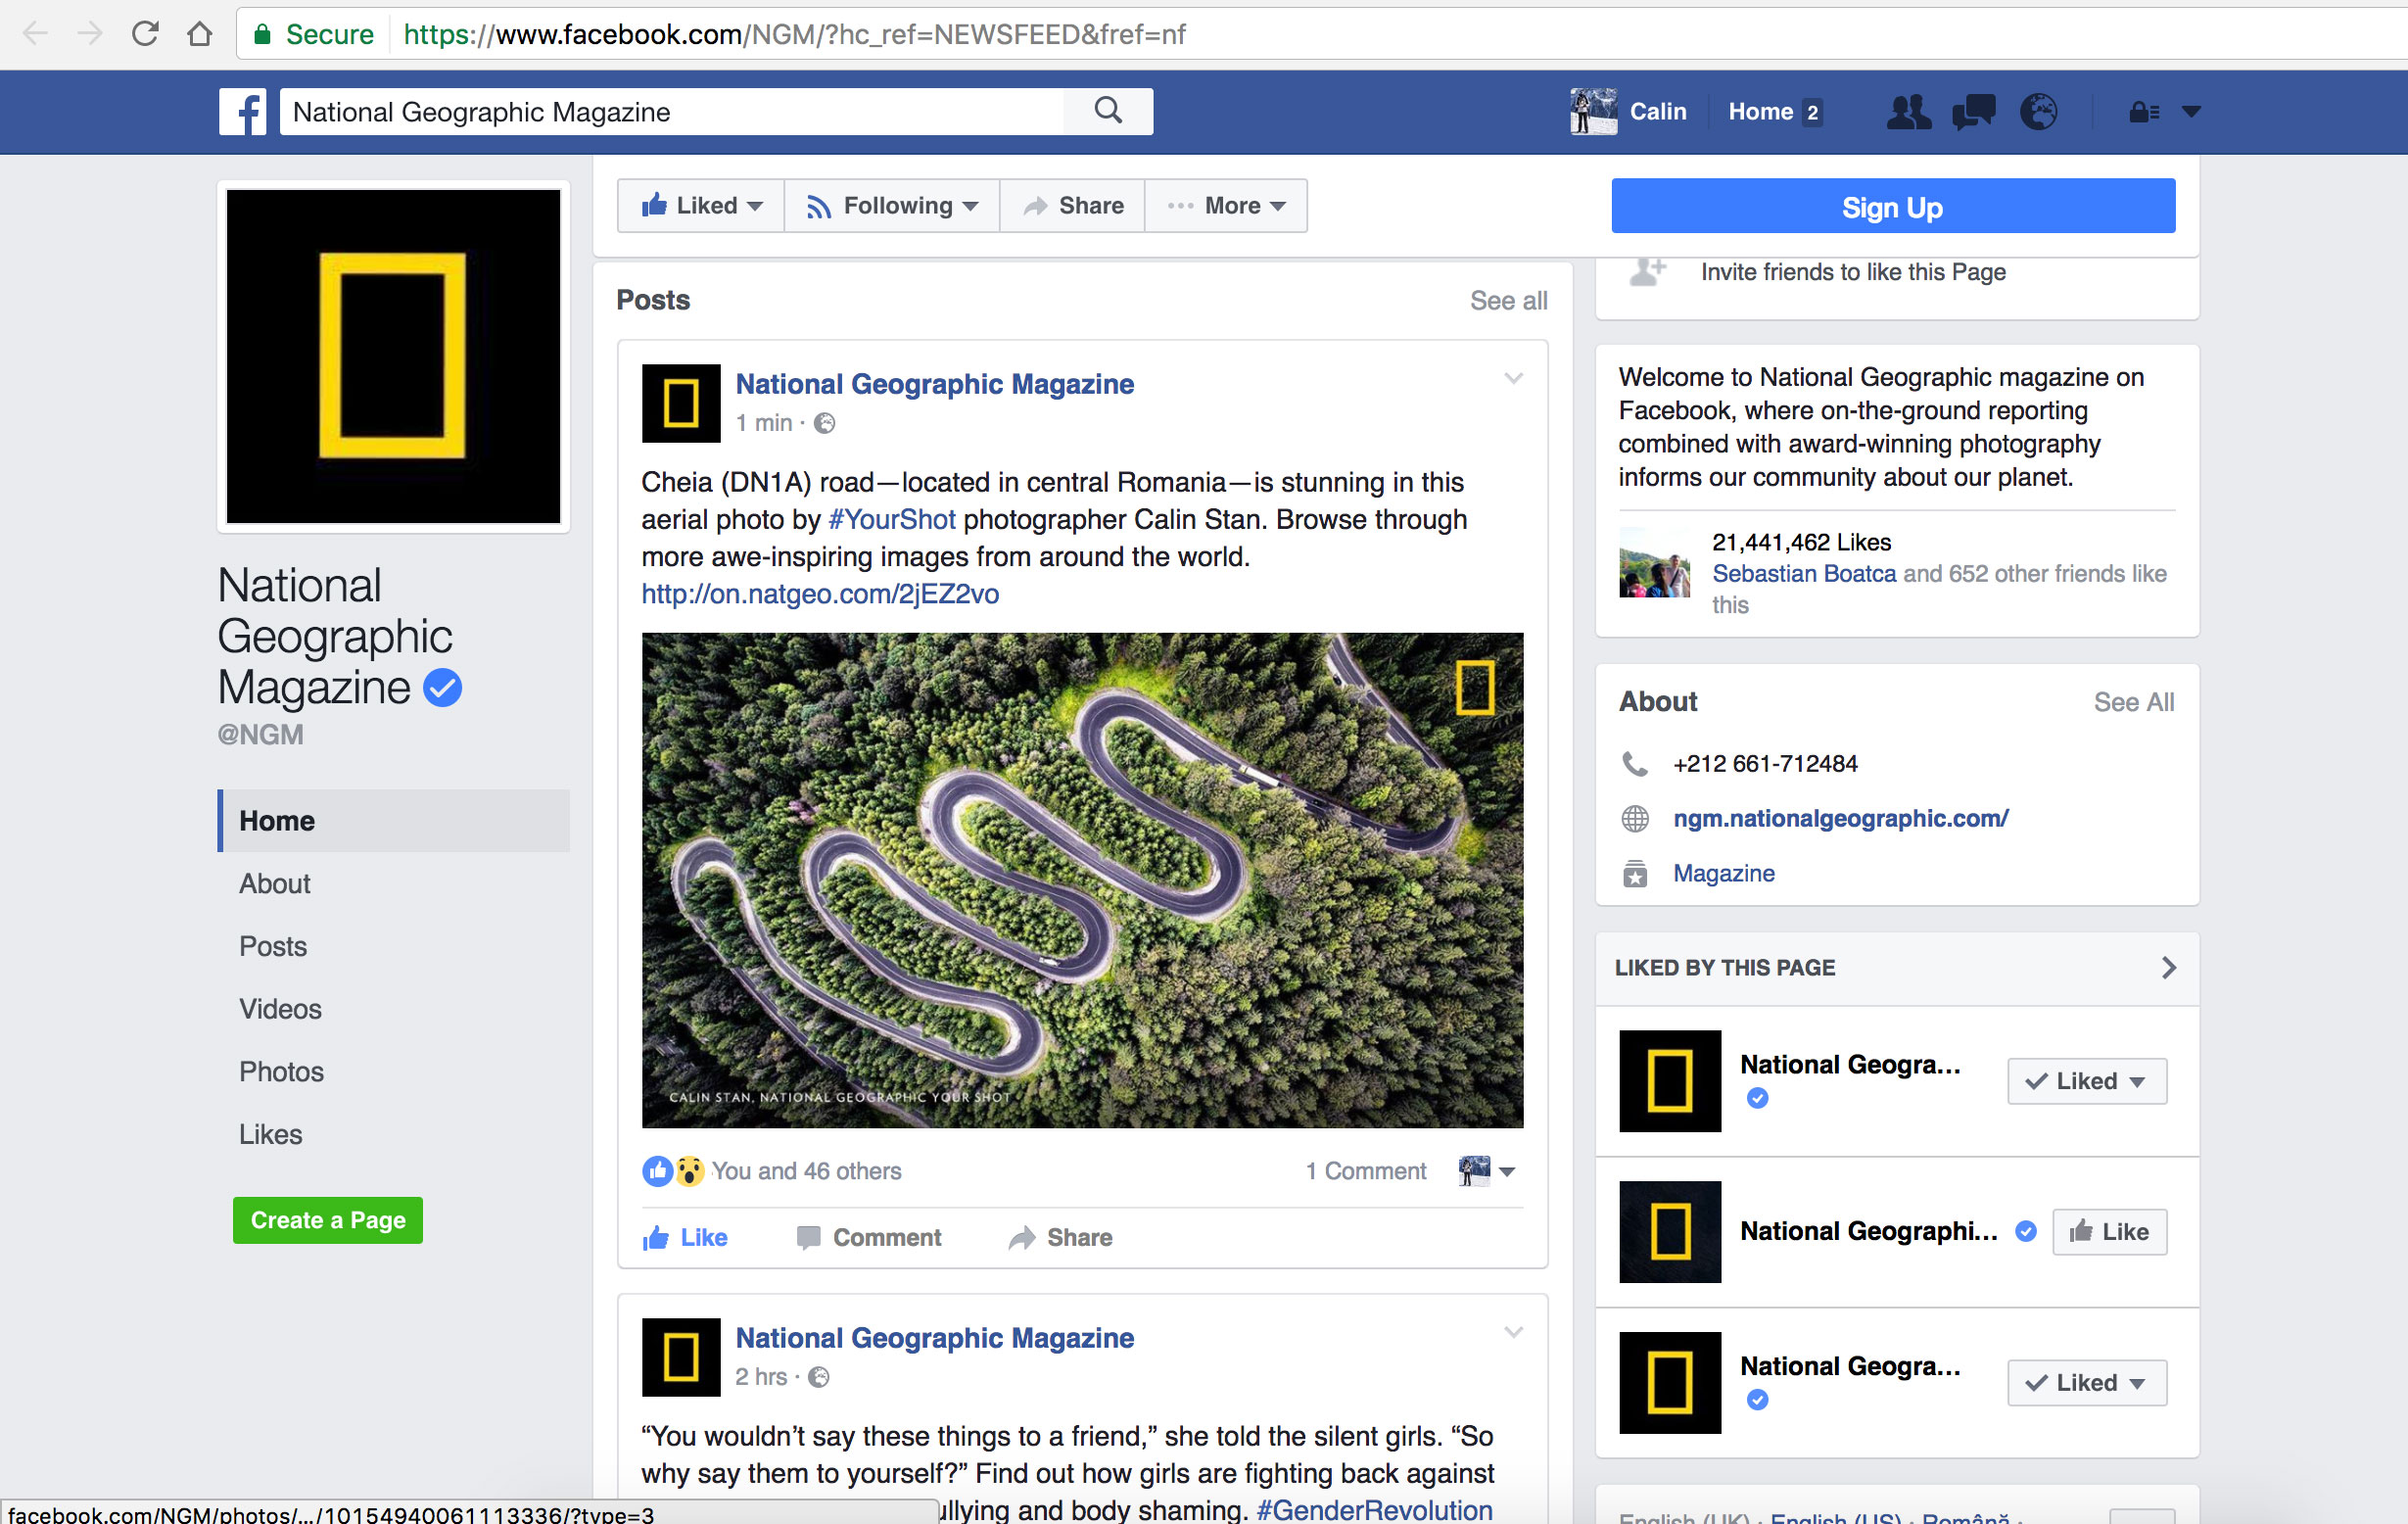This screenshot has height=1524, width=2408.
Task: Expand options chevron on first post
Action: (1513, 378)
